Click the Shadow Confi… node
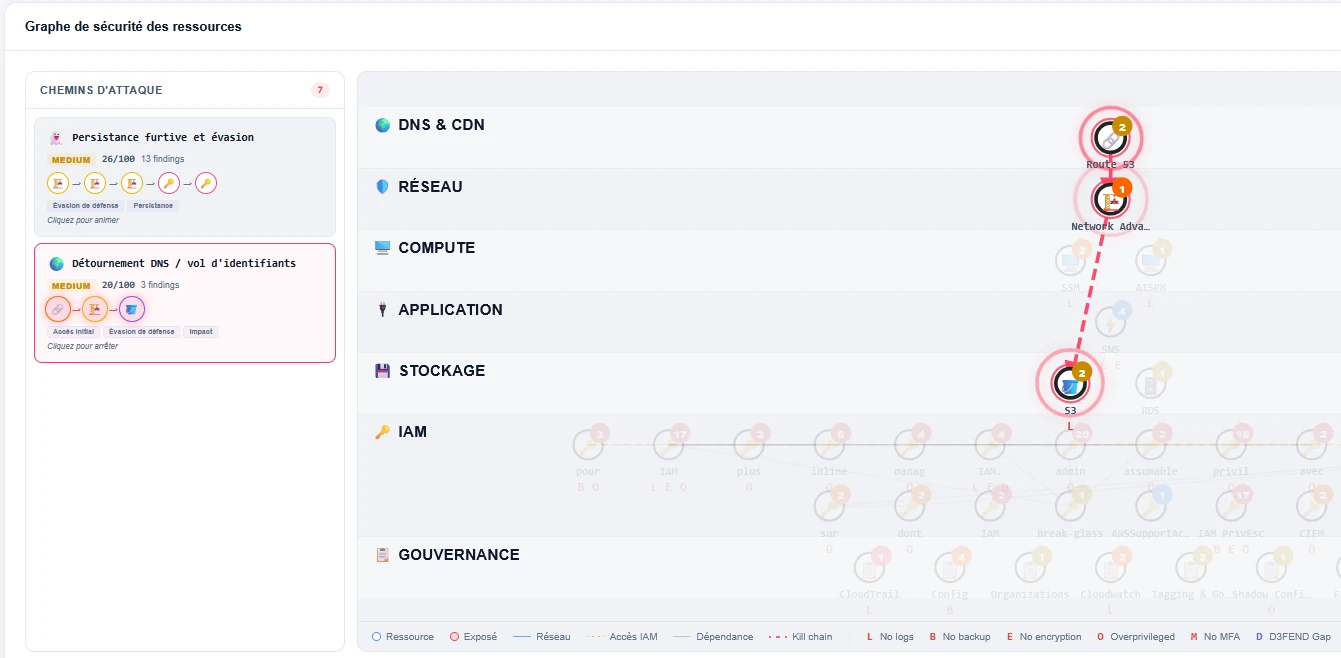Viewport: 1341px width, 658px height. [x=1271, y=568]
